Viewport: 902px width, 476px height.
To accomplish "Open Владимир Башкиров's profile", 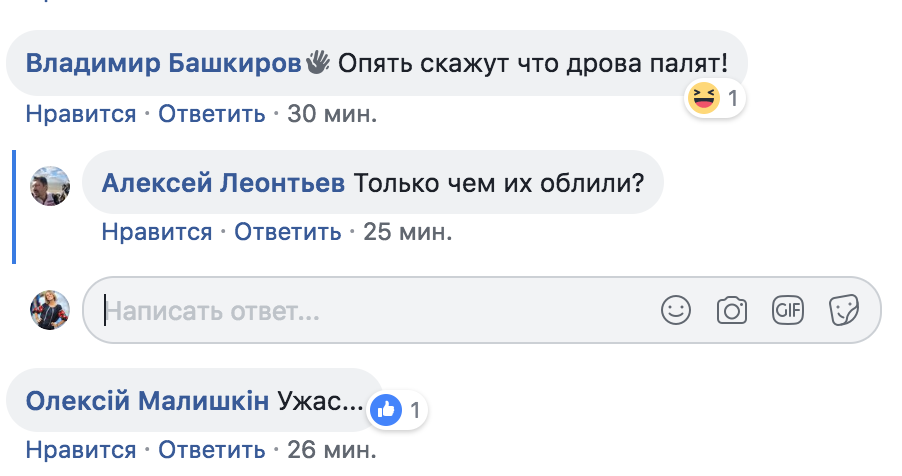I will pos(163,64).
